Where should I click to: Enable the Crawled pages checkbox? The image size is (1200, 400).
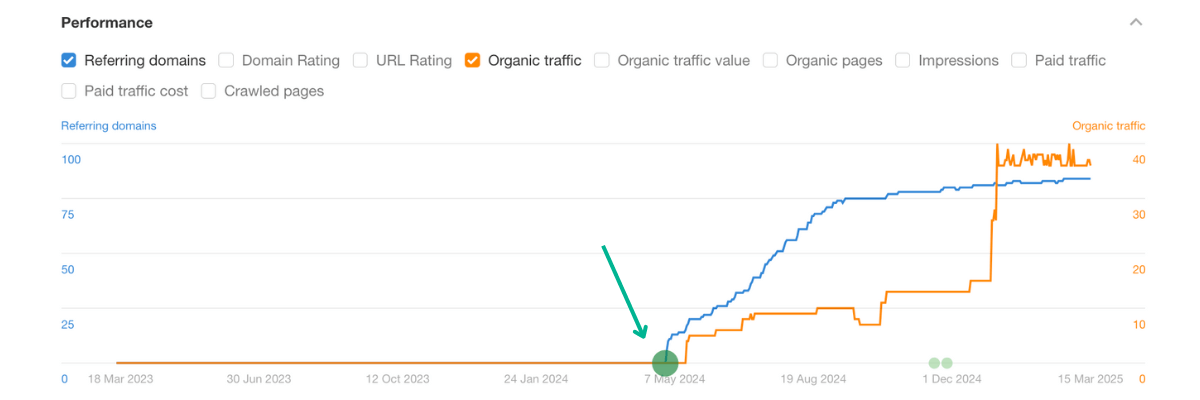pyautogui.click(x=209, y=91)
